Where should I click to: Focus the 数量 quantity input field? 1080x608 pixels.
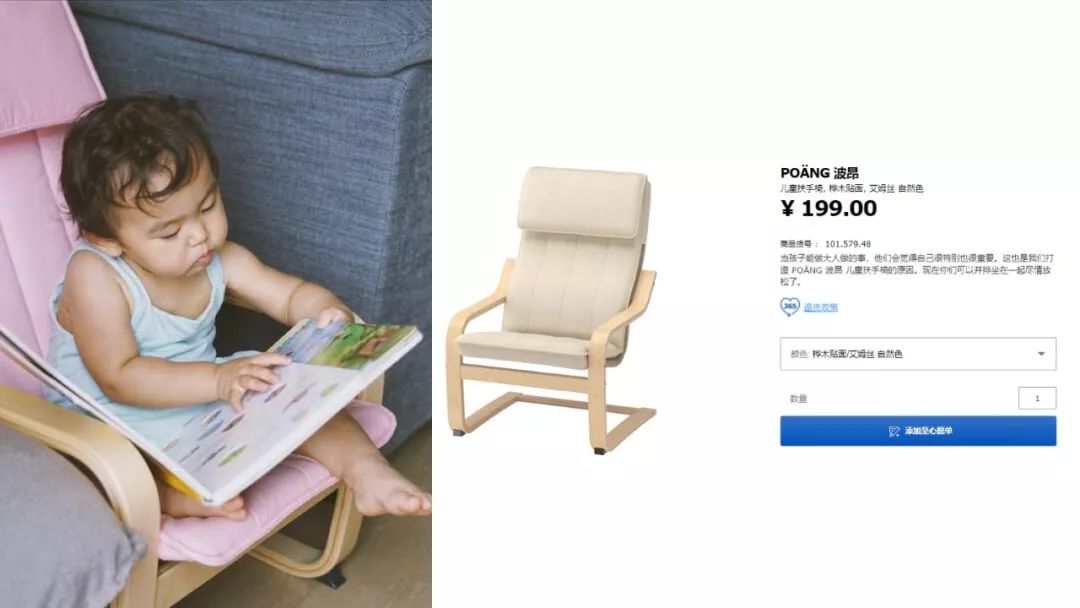pyautogui.click(x=1037, y=398)
